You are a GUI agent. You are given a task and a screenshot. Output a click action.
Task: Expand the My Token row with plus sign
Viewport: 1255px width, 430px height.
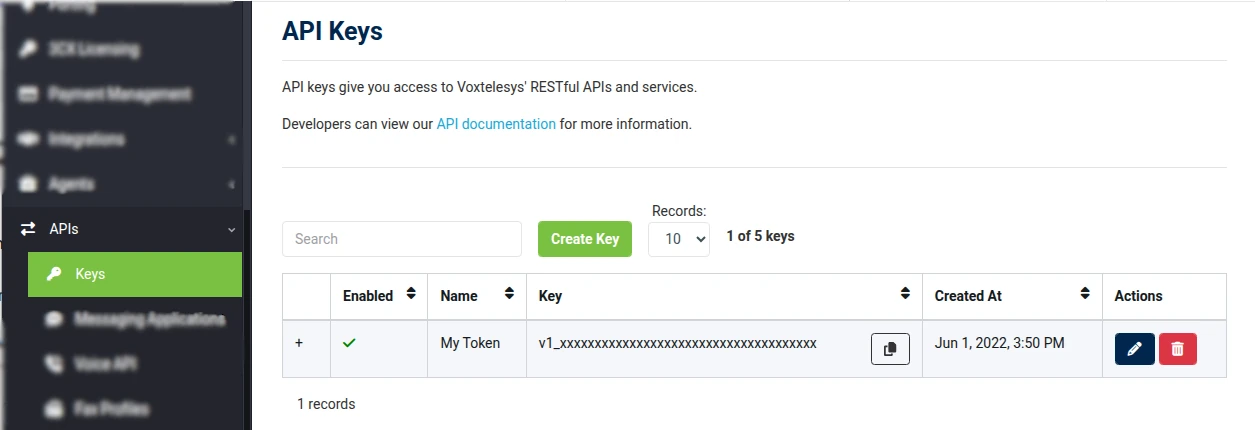(299, 343)
